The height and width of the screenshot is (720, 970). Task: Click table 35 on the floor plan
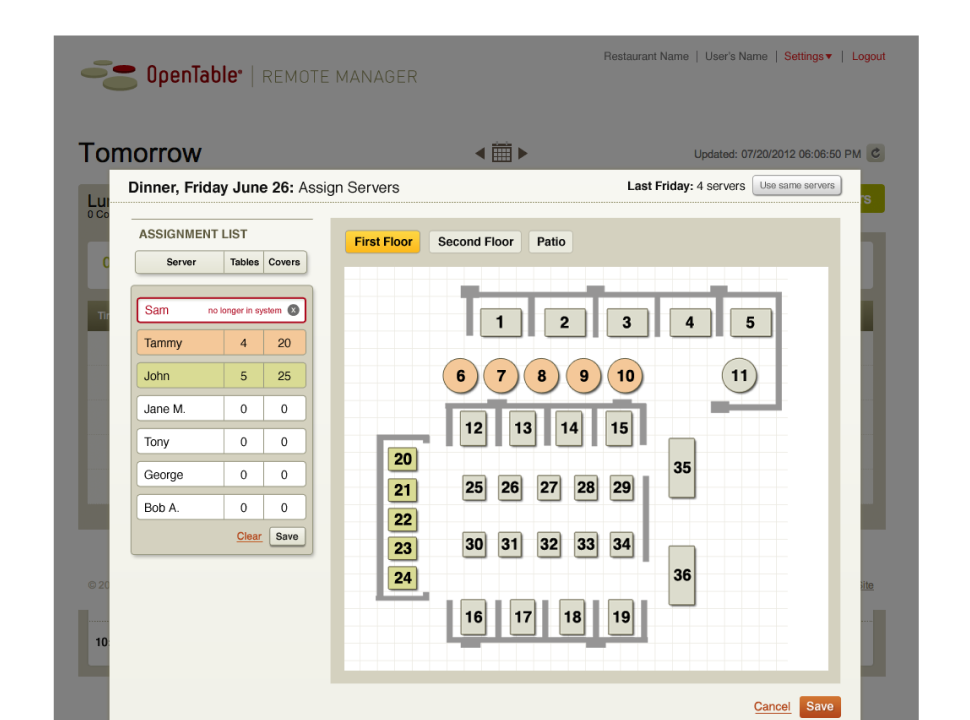[681, 467]
